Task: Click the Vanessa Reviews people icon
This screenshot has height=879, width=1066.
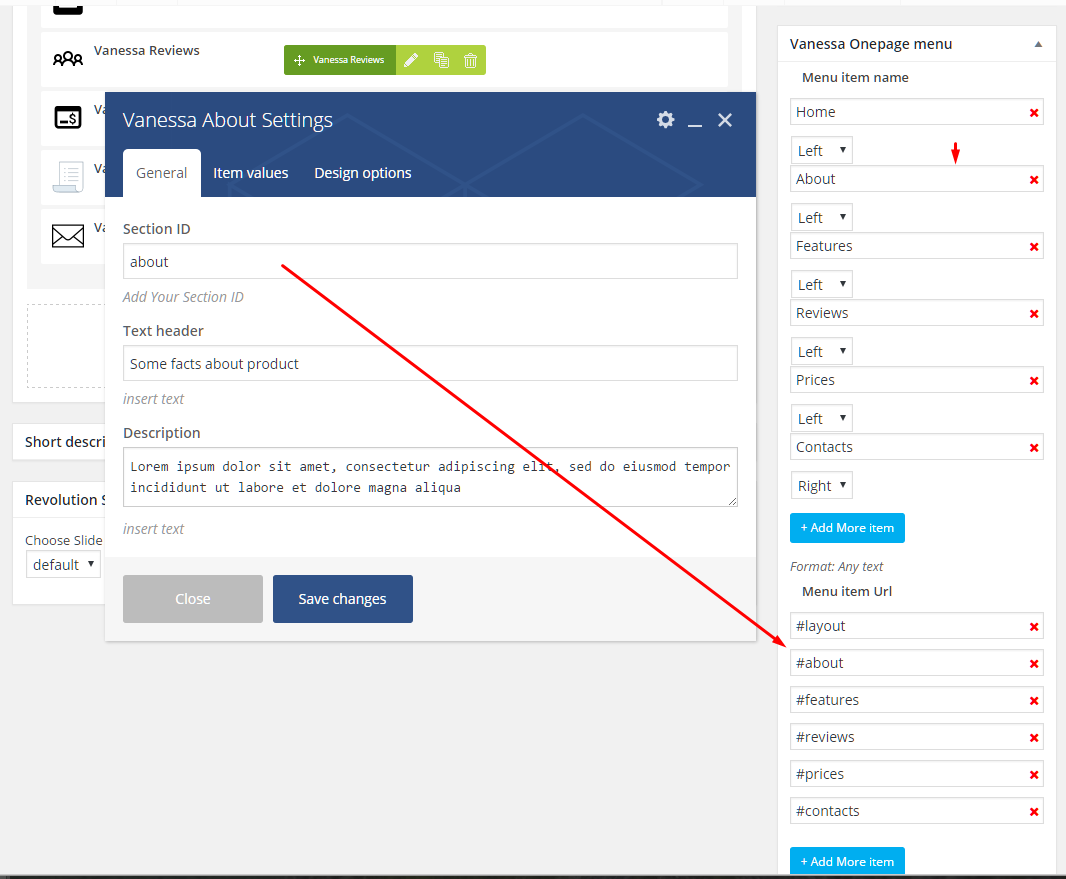Action: click(68, 59)
